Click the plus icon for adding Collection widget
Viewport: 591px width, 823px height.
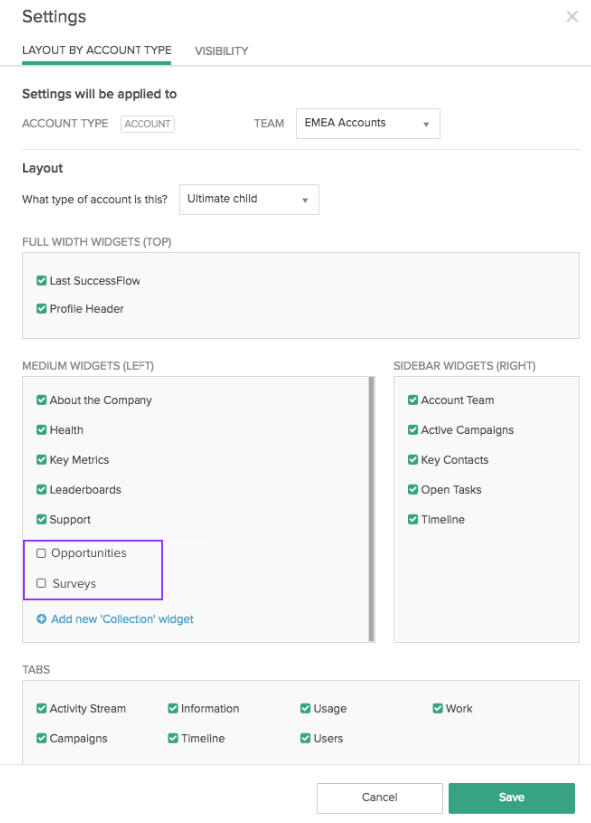(x=41, y=619)
